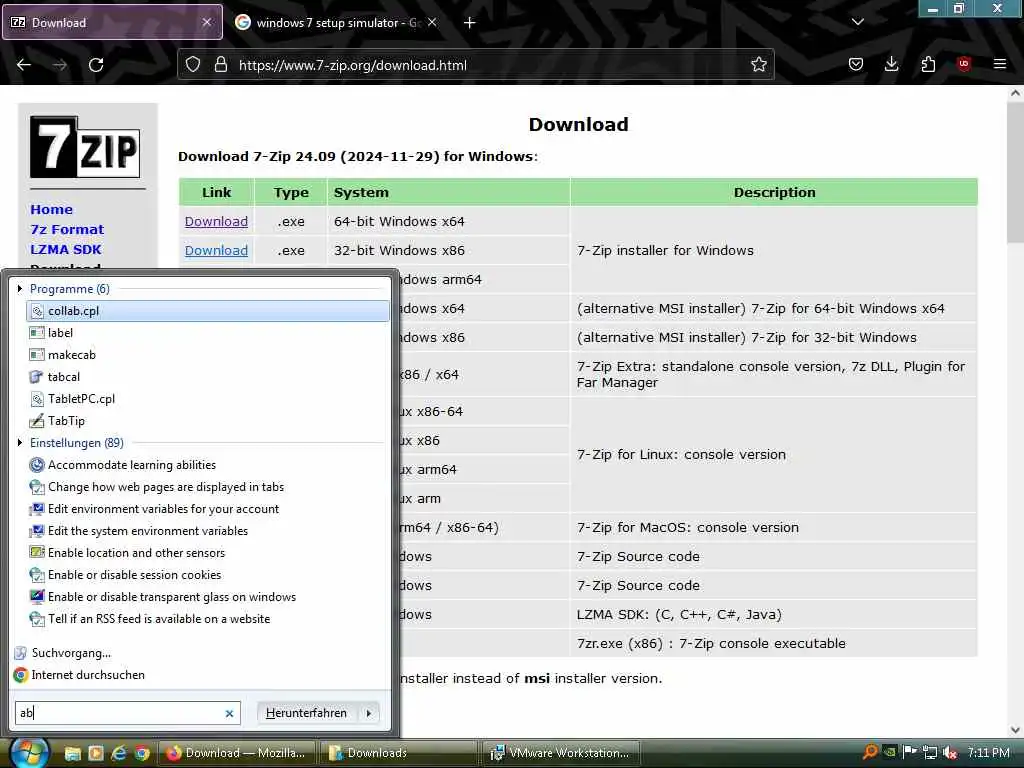Image resolution: width=1024 pixels, height=768 pixels.
Task: Close the Download tab
Action: [x=206, y=22]
